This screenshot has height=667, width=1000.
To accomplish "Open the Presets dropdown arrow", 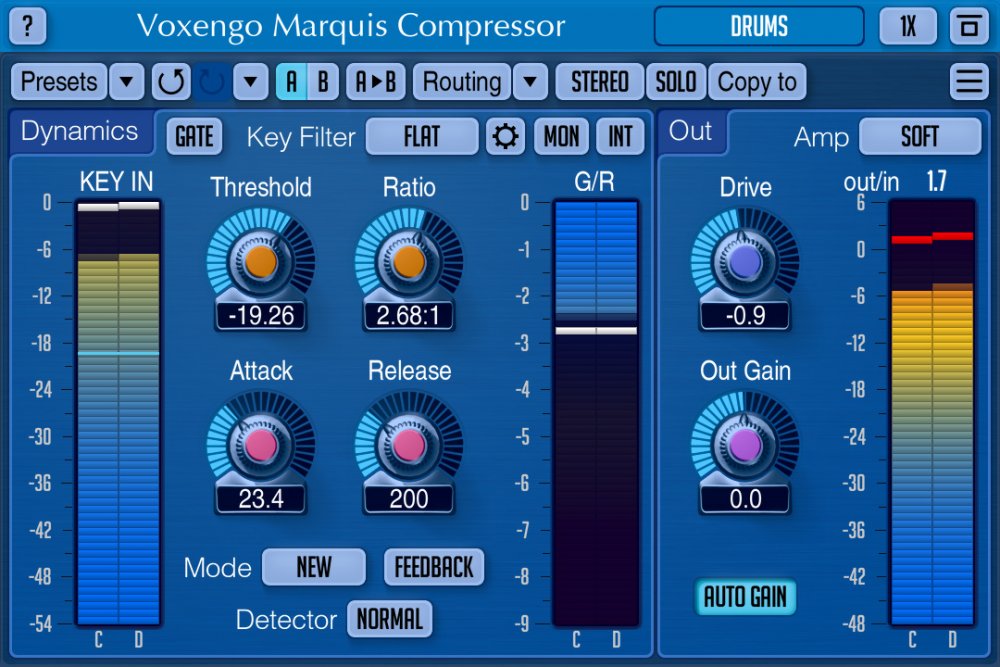I will coord(126,82).
